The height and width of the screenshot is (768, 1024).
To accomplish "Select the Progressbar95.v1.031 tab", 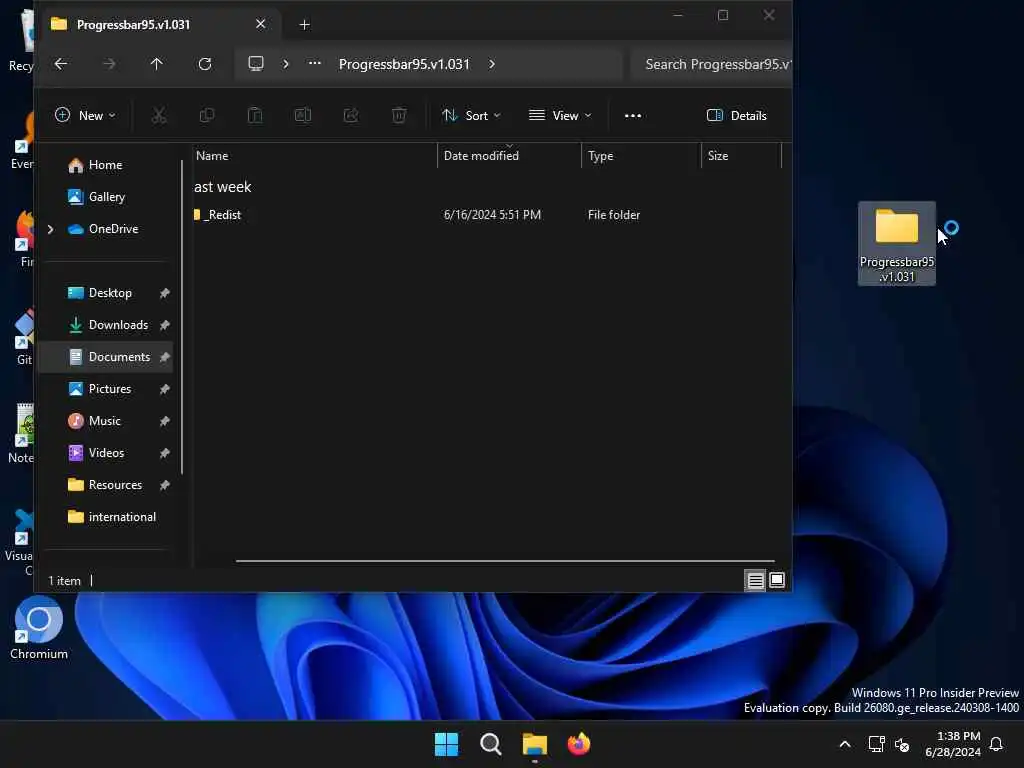I will [159, 24].
